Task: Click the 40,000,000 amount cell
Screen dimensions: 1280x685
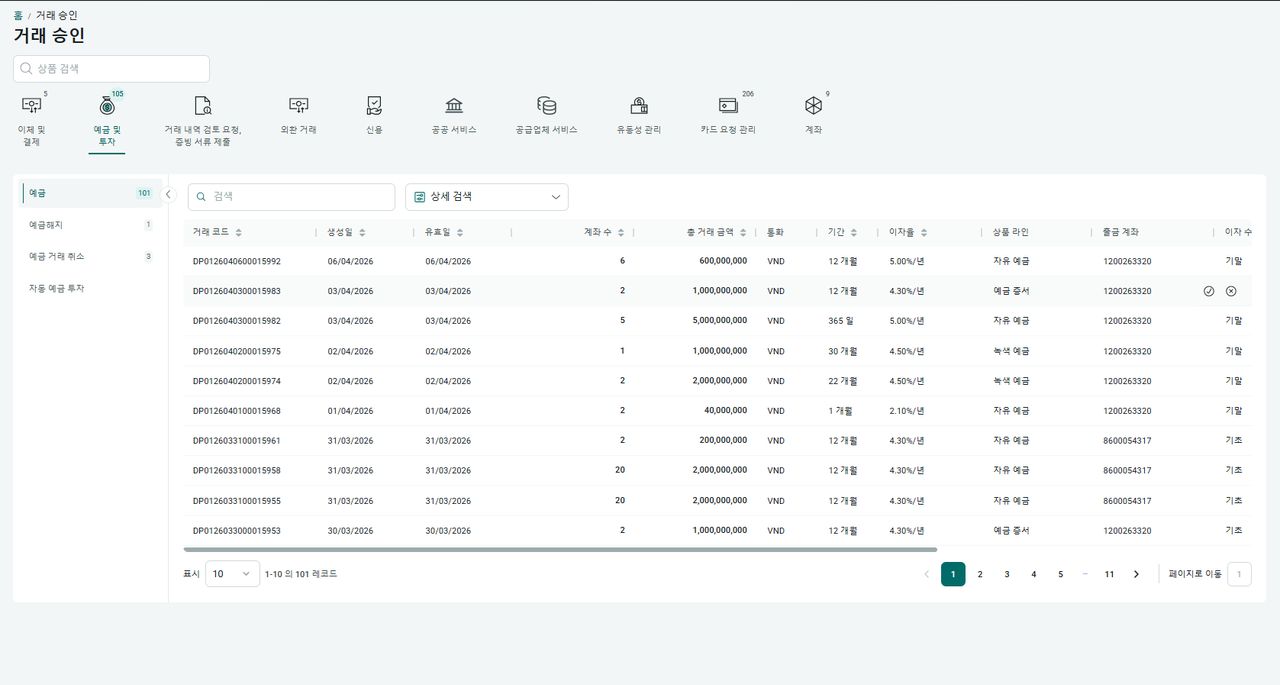Action: pyautogui.click(x=725, y=411)
